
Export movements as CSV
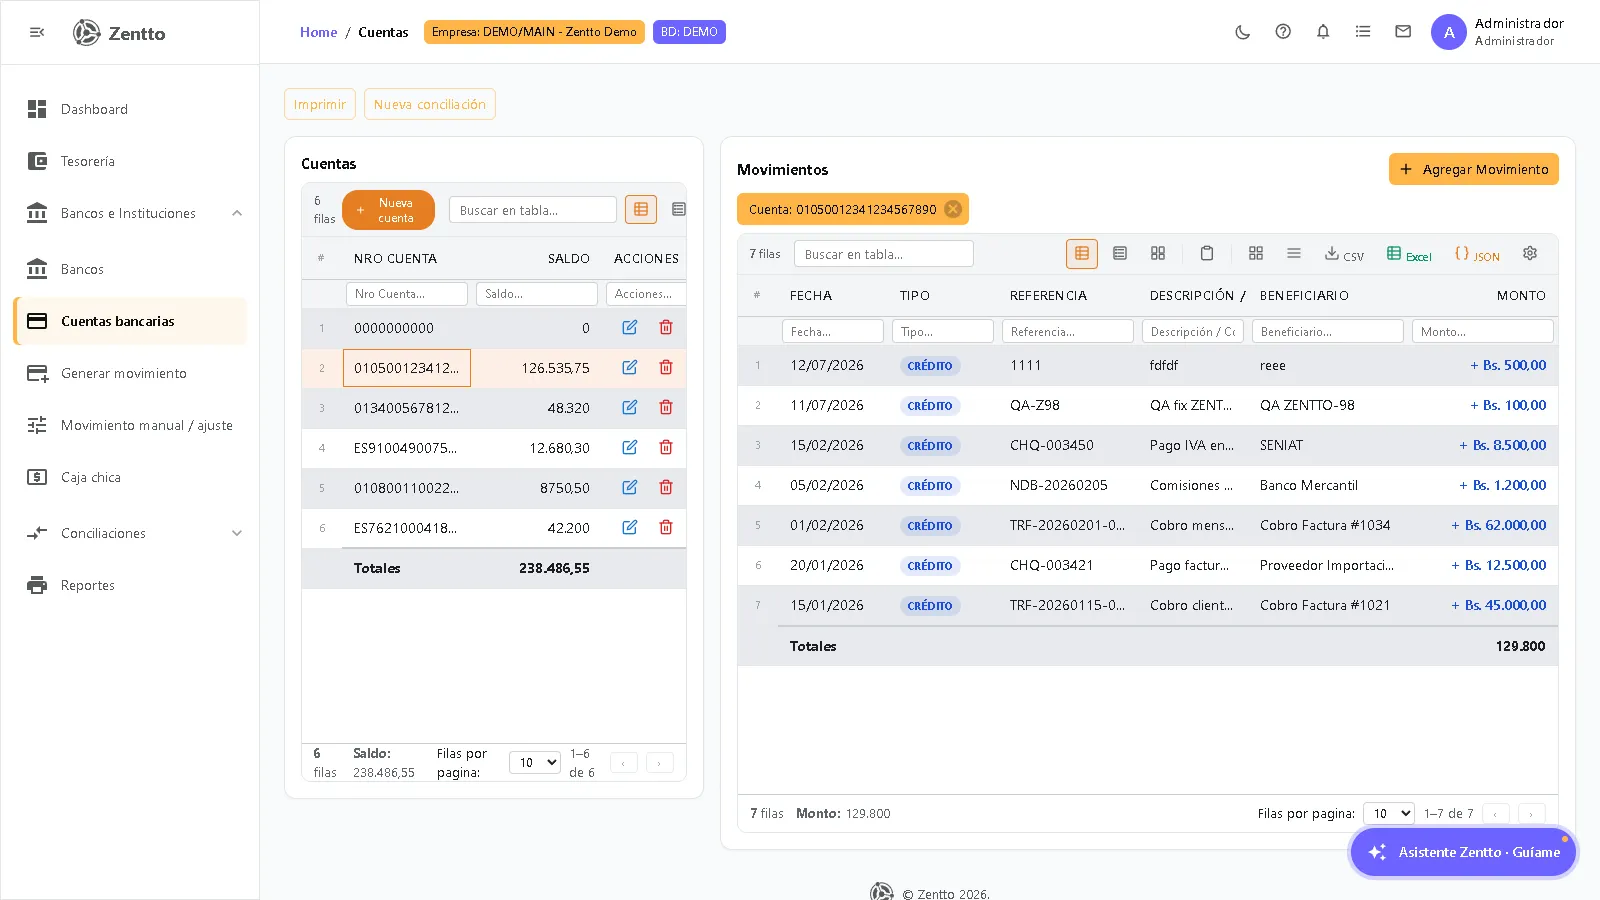(x=1344, y=254)
